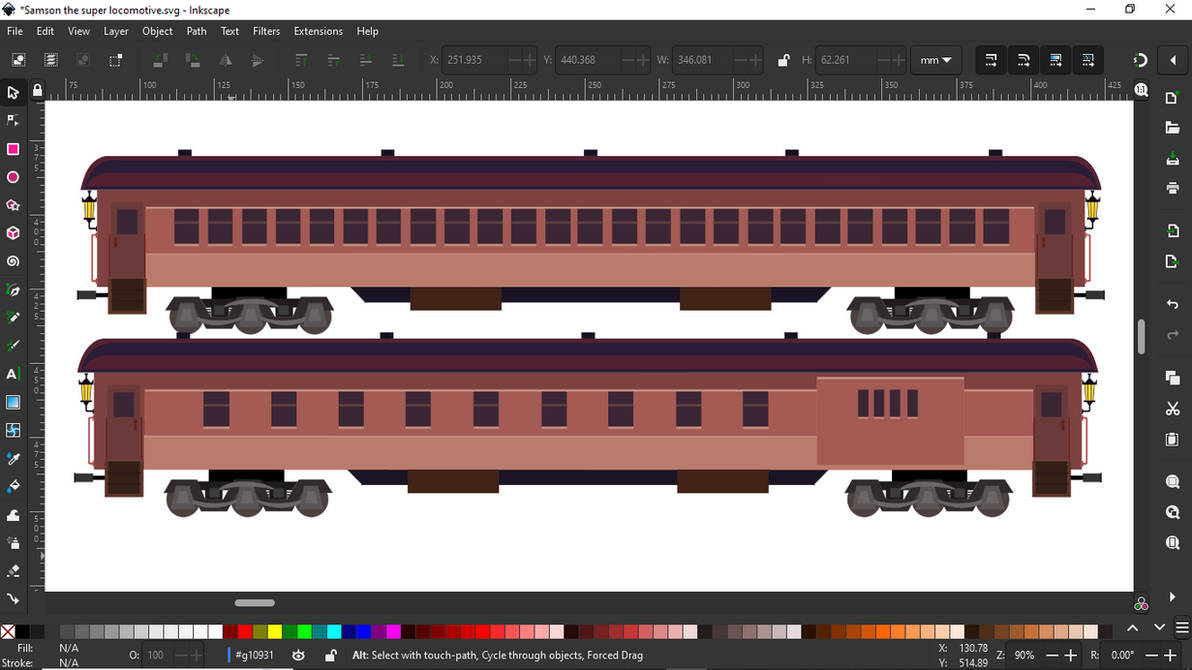Click Print document icon

1172,188
